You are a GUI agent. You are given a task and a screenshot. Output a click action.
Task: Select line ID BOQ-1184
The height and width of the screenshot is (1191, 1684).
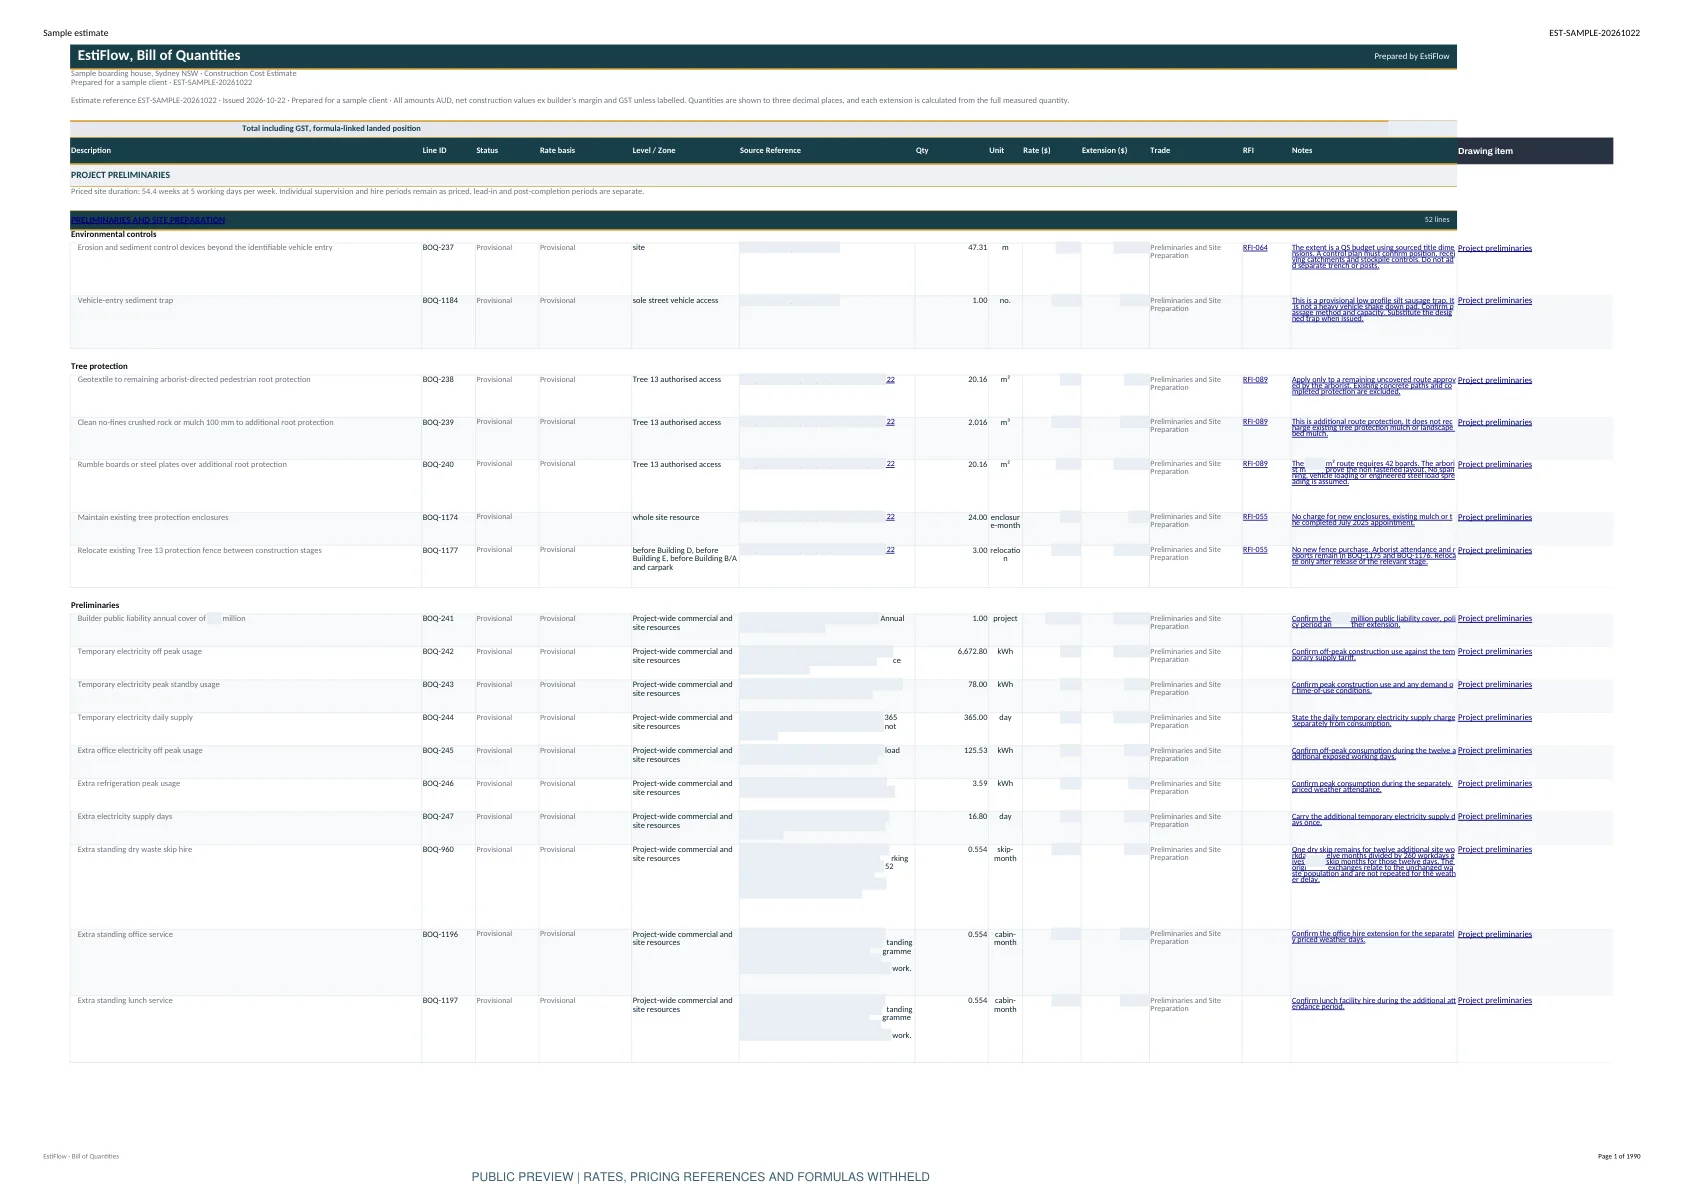point(440,301)
